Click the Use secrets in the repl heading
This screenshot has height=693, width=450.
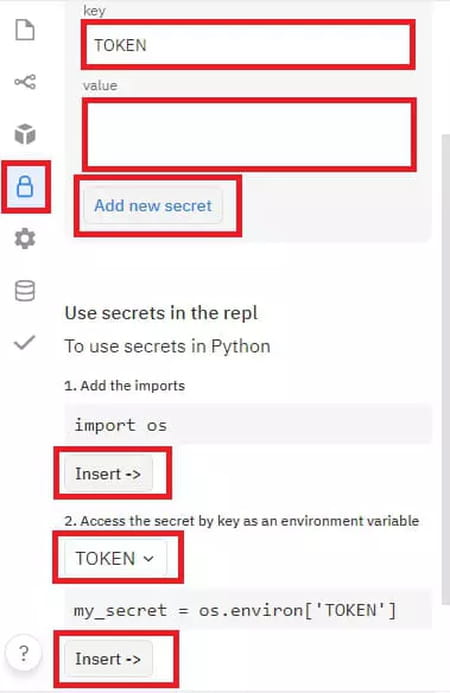[161, 313]
